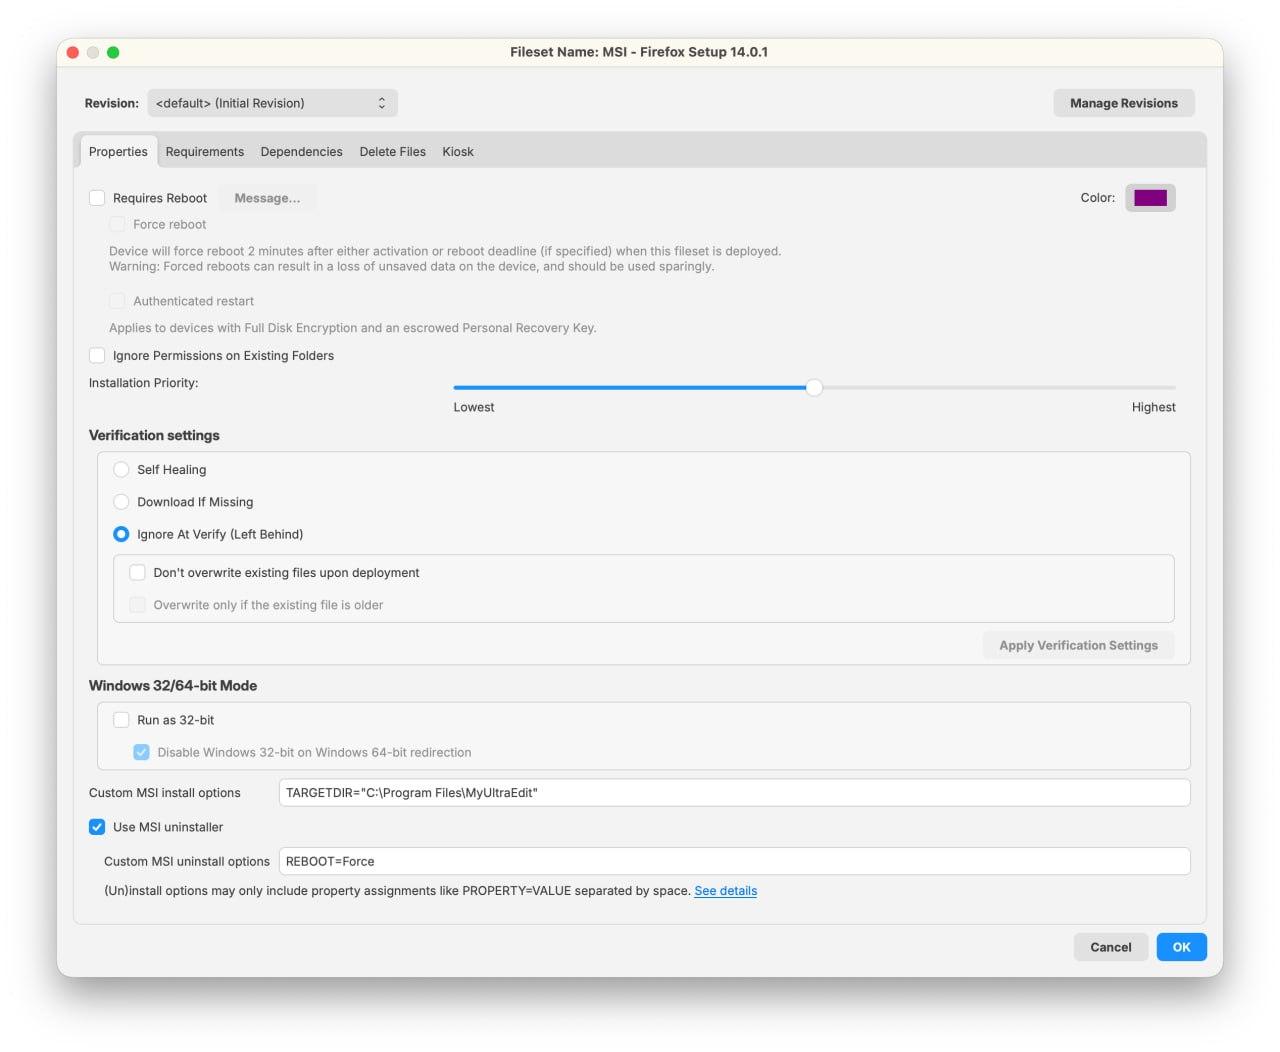Toggle the Authenticated restart checkbox
Screen dimensions: 1280x1052
117,301
